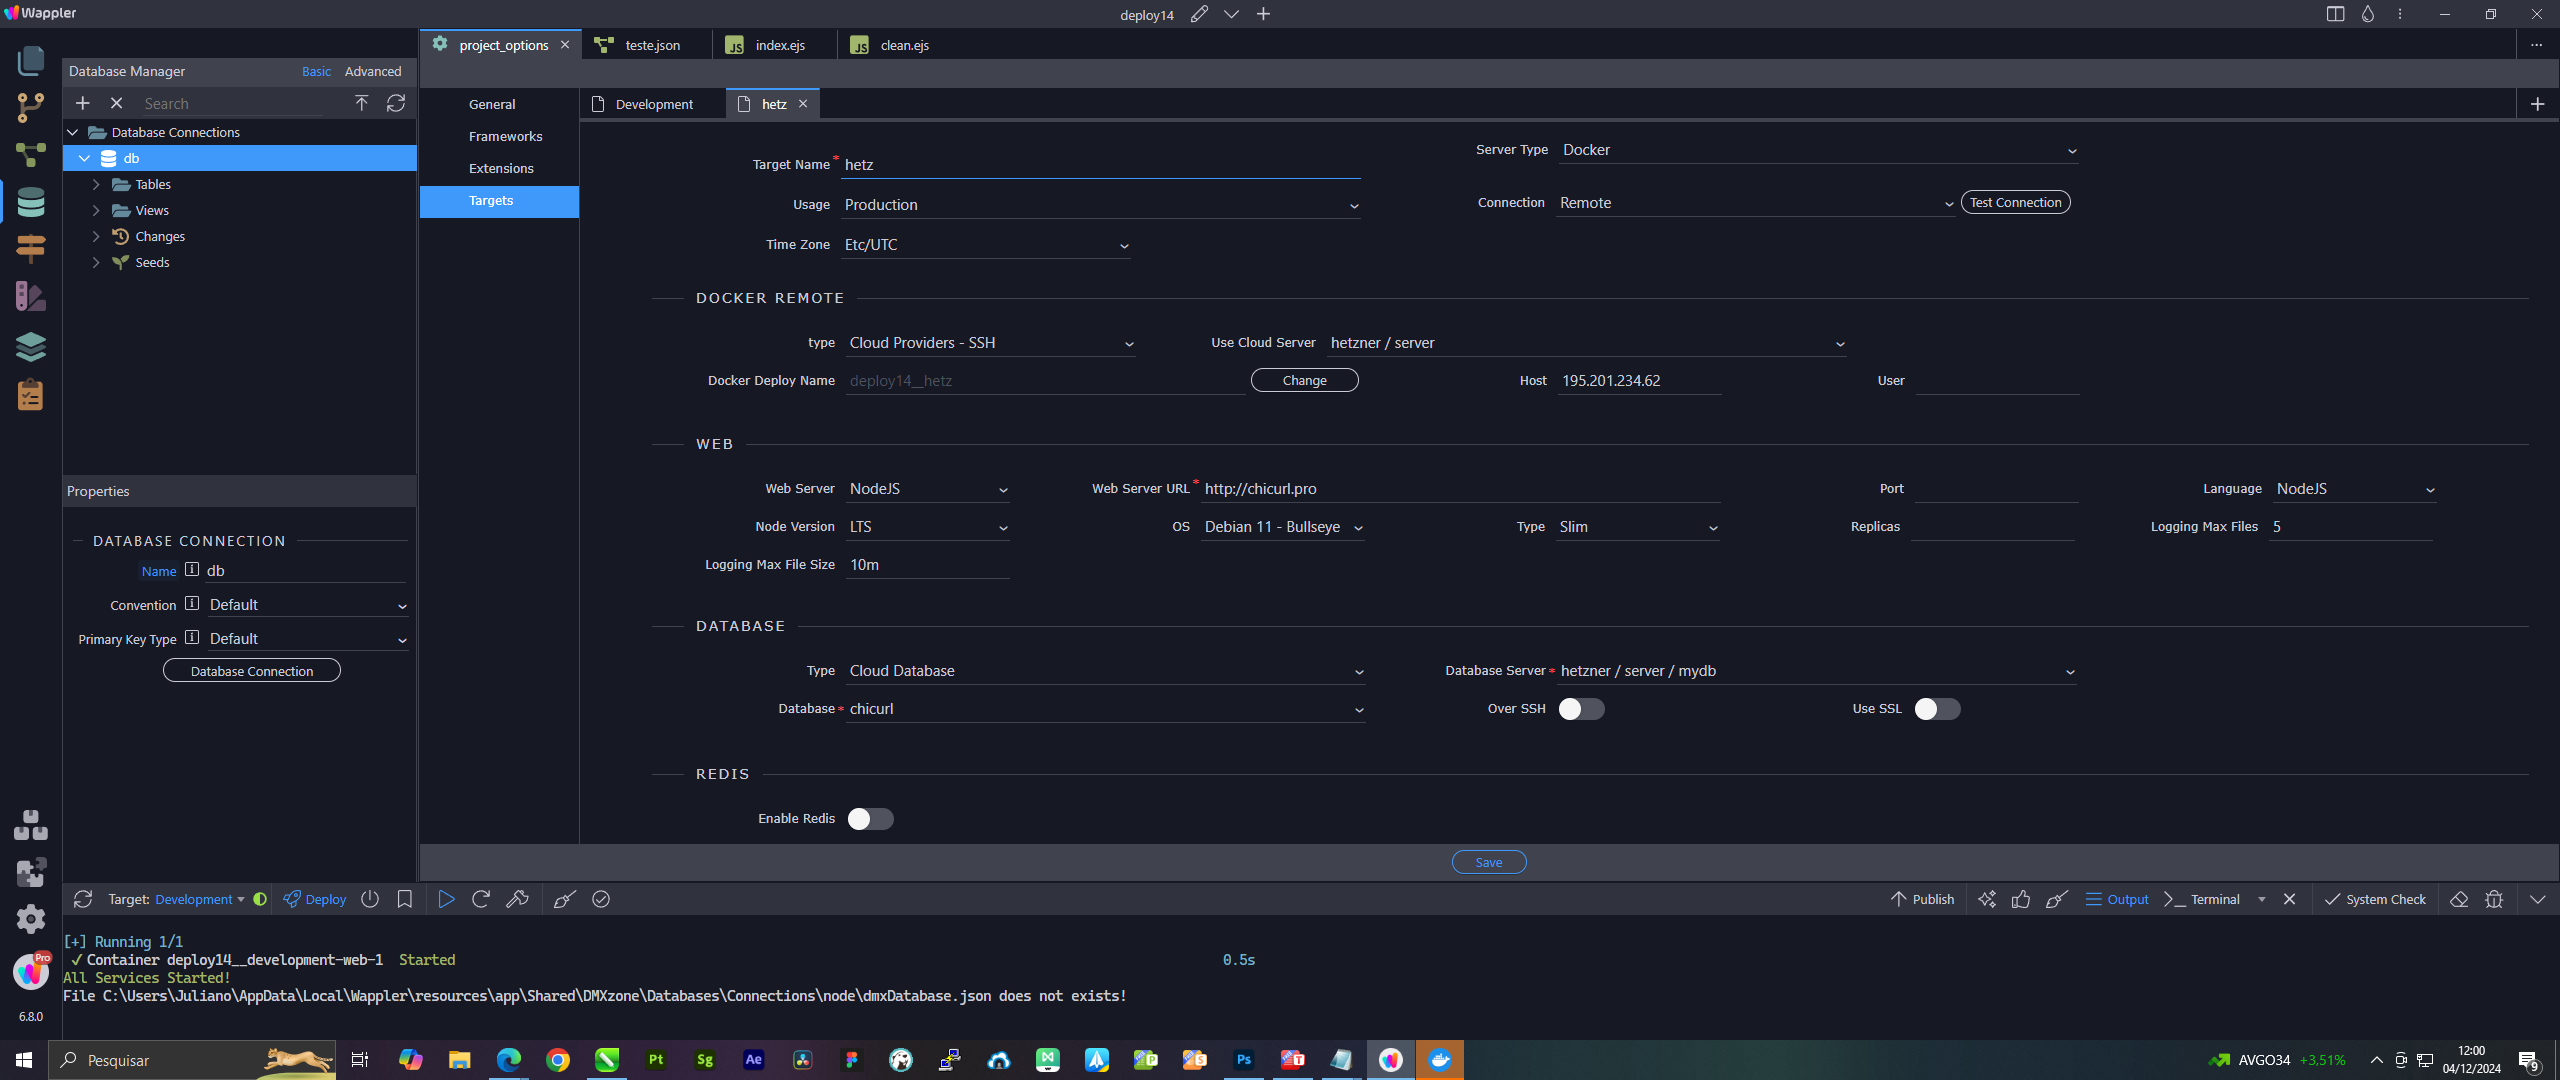
Task: Click the sparkles AI icon beside Publish
Action: pyautogui.click(x=1987, y=899)
